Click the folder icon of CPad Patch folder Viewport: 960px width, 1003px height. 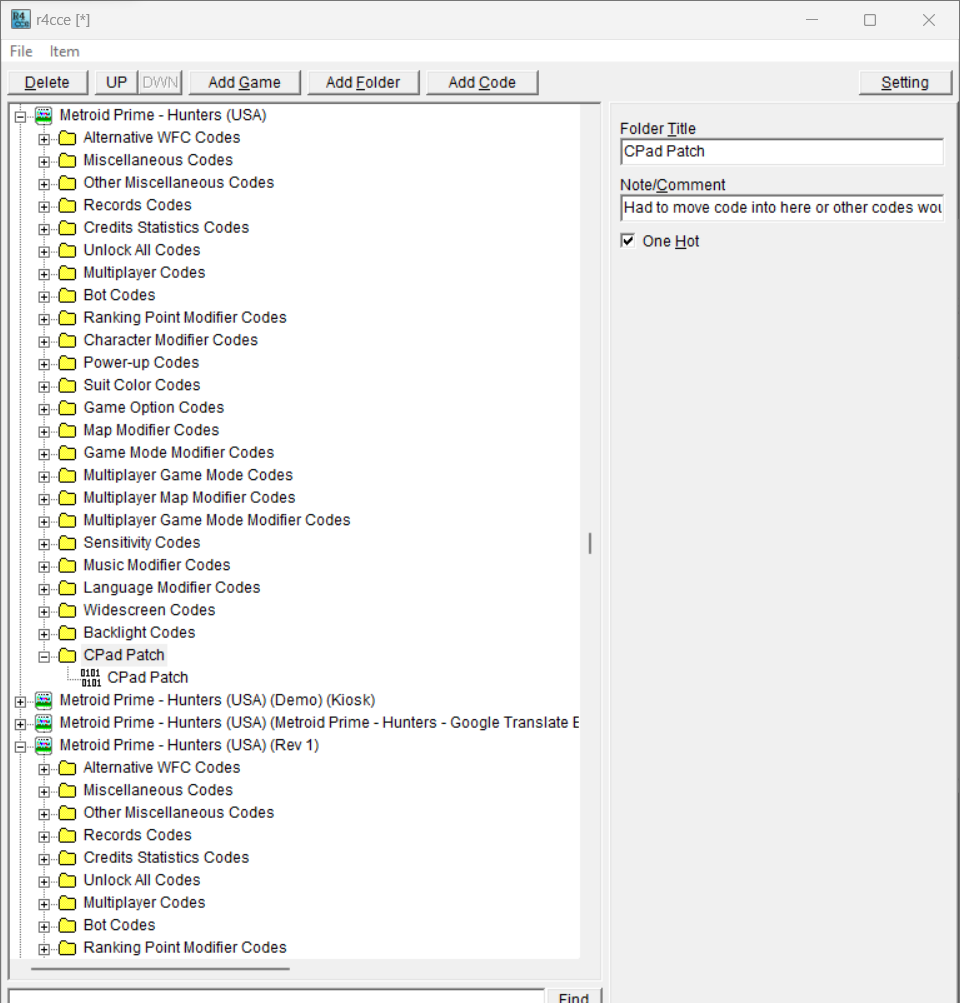point(67,655)
